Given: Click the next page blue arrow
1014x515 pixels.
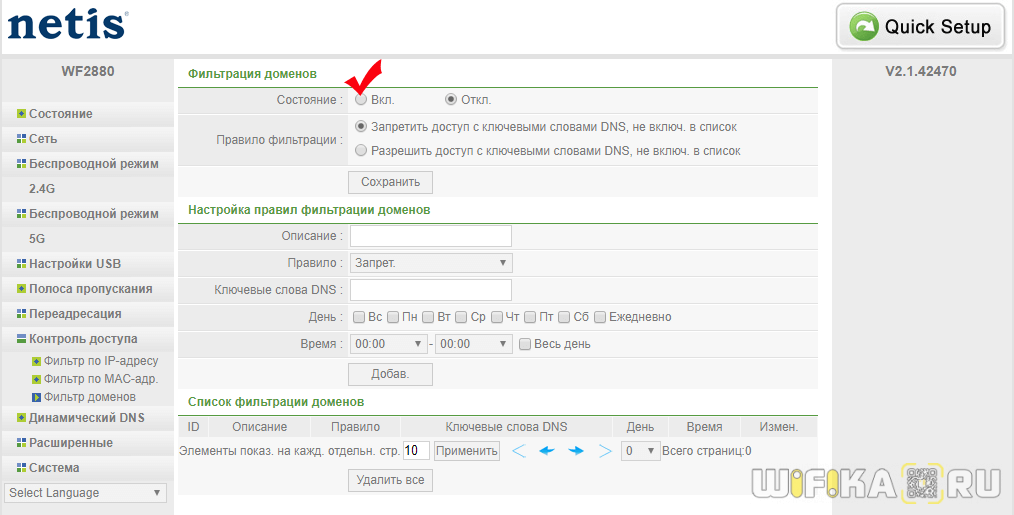Looking at the screenshot, I should click(576, 451).
